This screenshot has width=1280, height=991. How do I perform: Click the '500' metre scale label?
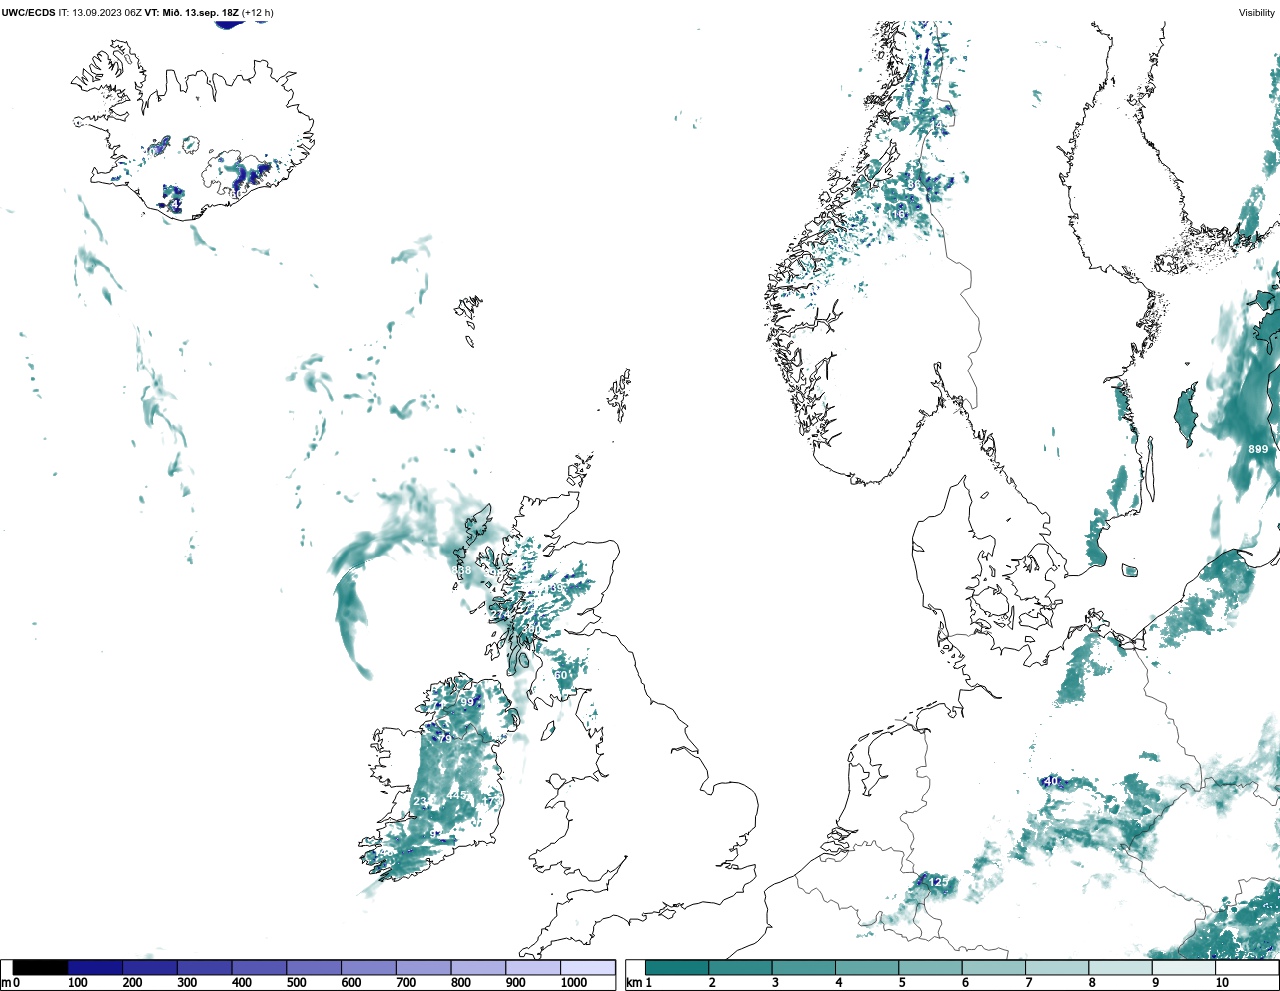296,983
